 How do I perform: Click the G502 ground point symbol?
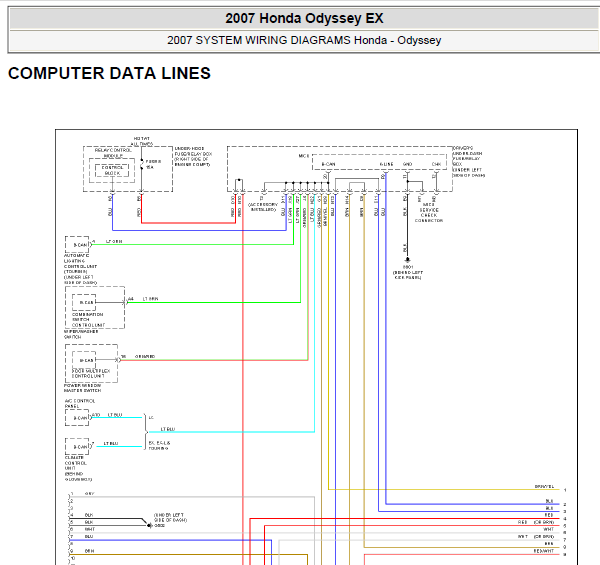149,526
